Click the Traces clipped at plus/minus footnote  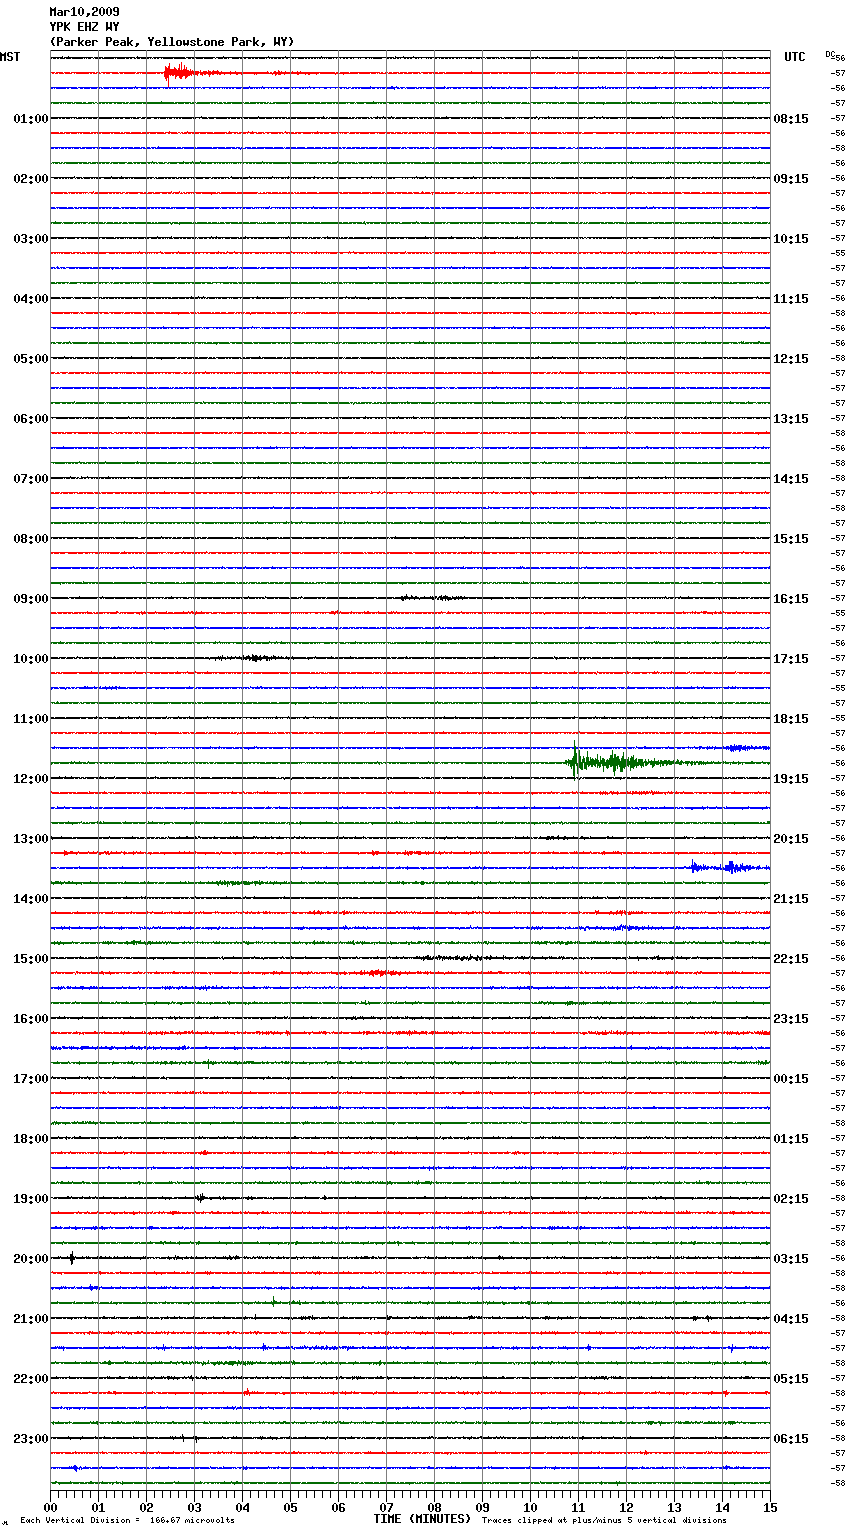click(x=604, y=1521)
